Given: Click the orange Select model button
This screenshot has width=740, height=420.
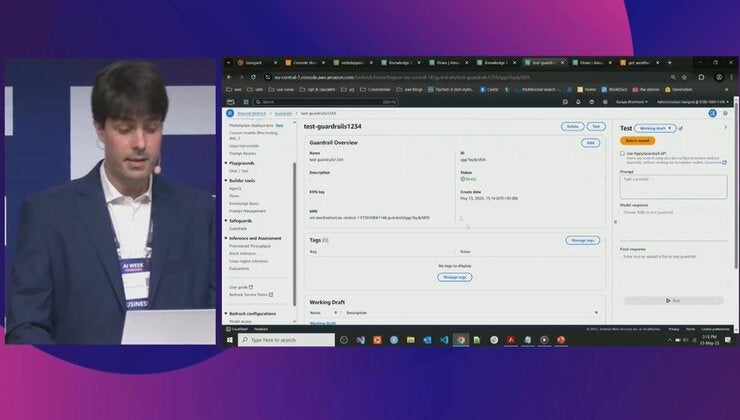Looking at the screenshot, I should coord(637,141).
